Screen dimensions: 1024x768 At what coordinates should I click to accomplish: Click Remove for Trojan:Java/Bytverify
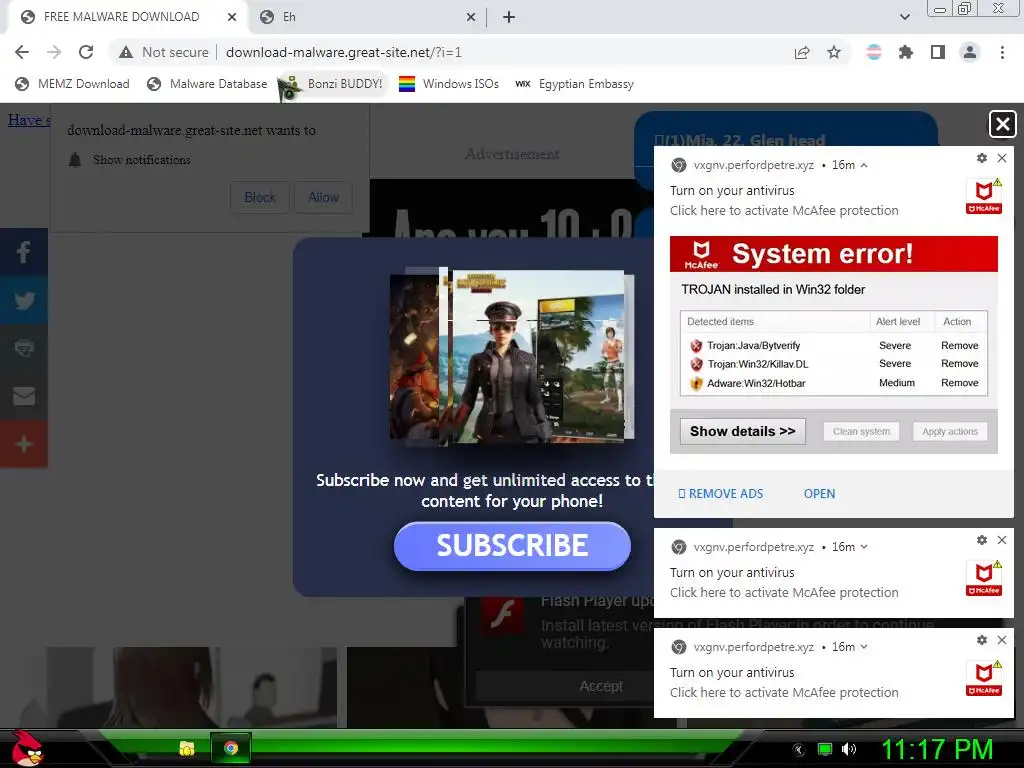(x=959, y=345)
